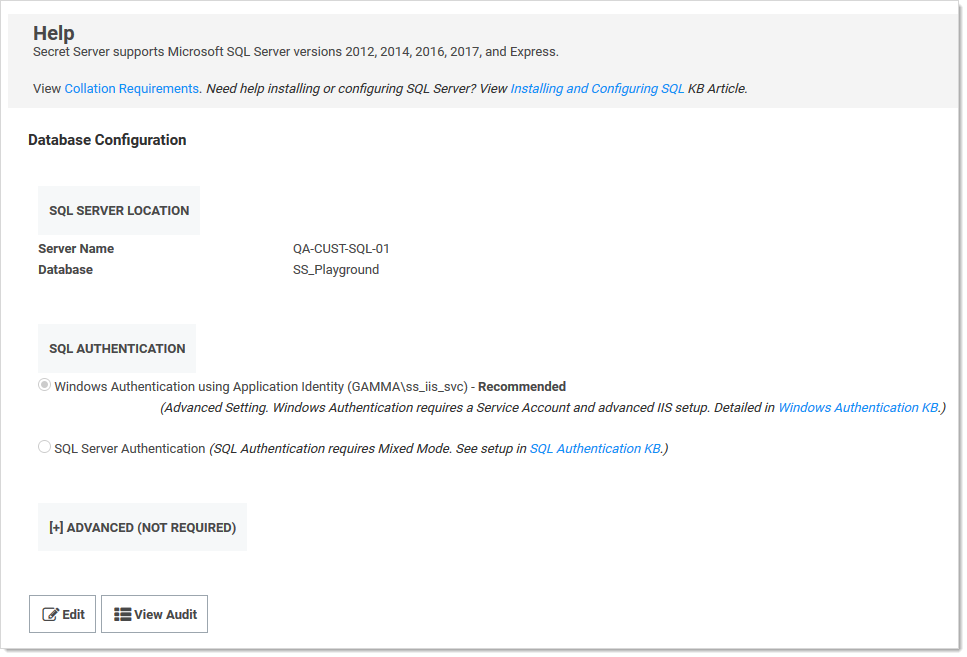The image size is (967, 657).
Task: Select the Windows Authentication radio button
Action: point(45,386)
